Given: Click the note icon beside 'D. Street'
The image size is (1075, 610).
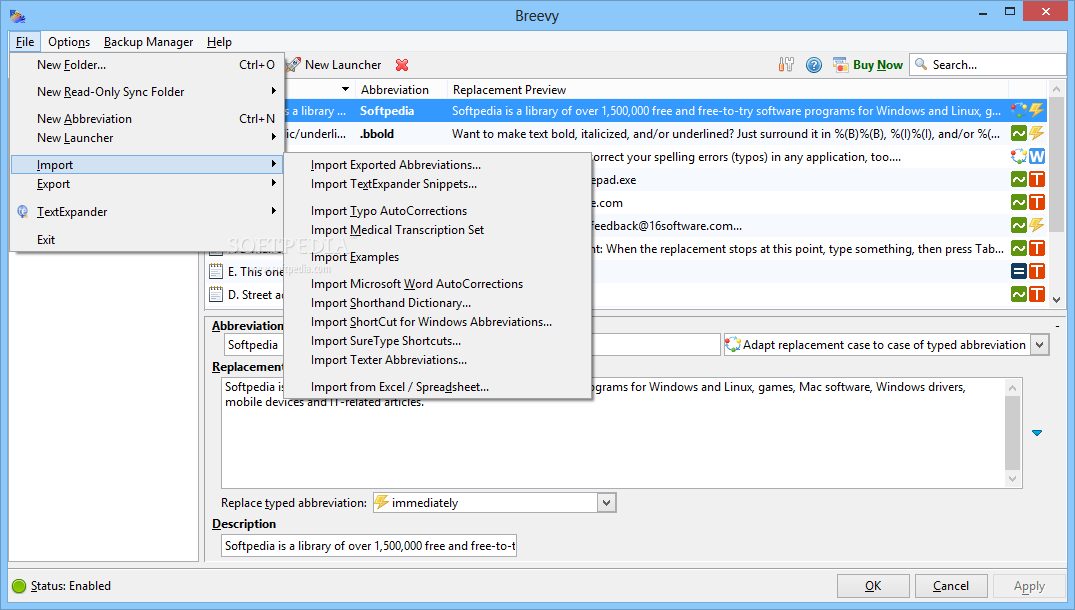Looking at the screenshot, I should click(x=216, y=295).
